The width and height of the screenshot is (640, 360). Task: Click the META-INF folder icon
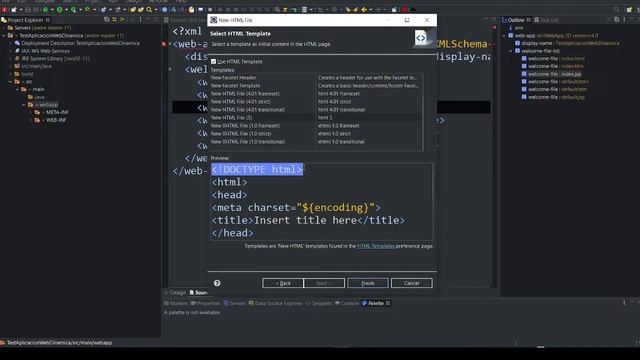38,112
